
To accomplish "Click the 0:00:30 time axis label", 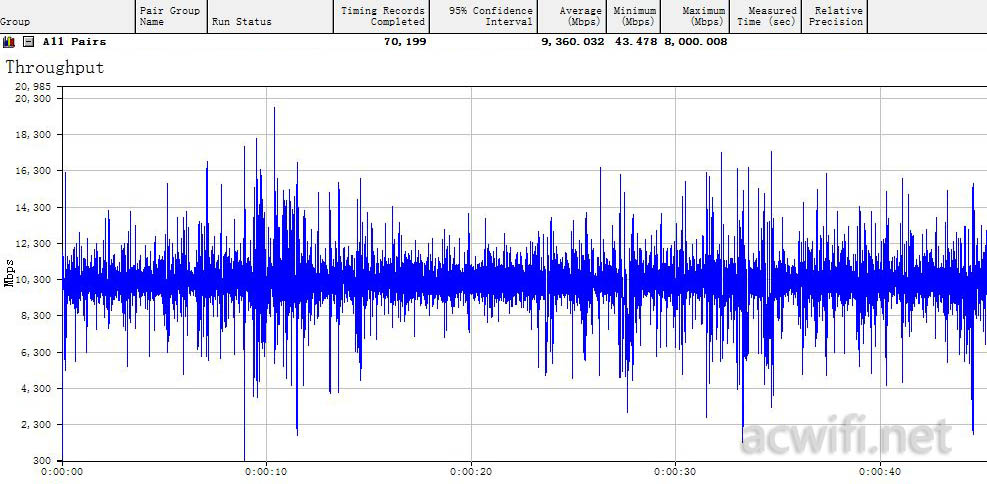I will [x=675, y=471].
